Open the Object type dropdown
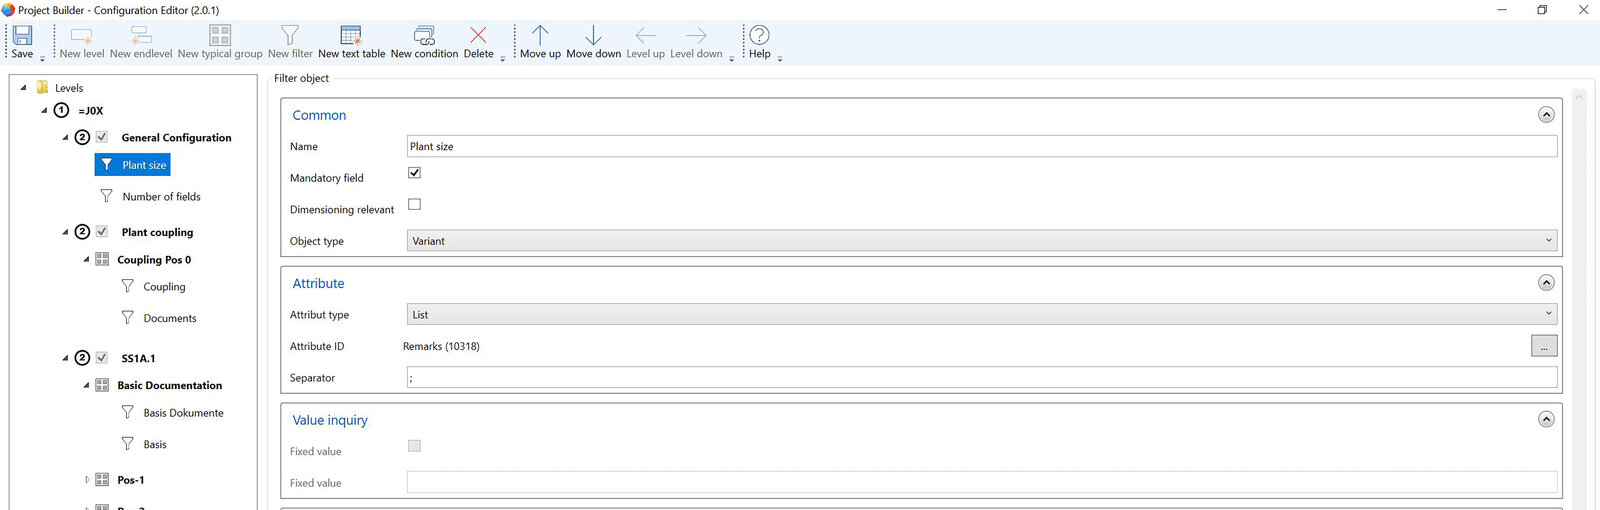Viewport: 1600px width, 510px height. pos(981,241)
